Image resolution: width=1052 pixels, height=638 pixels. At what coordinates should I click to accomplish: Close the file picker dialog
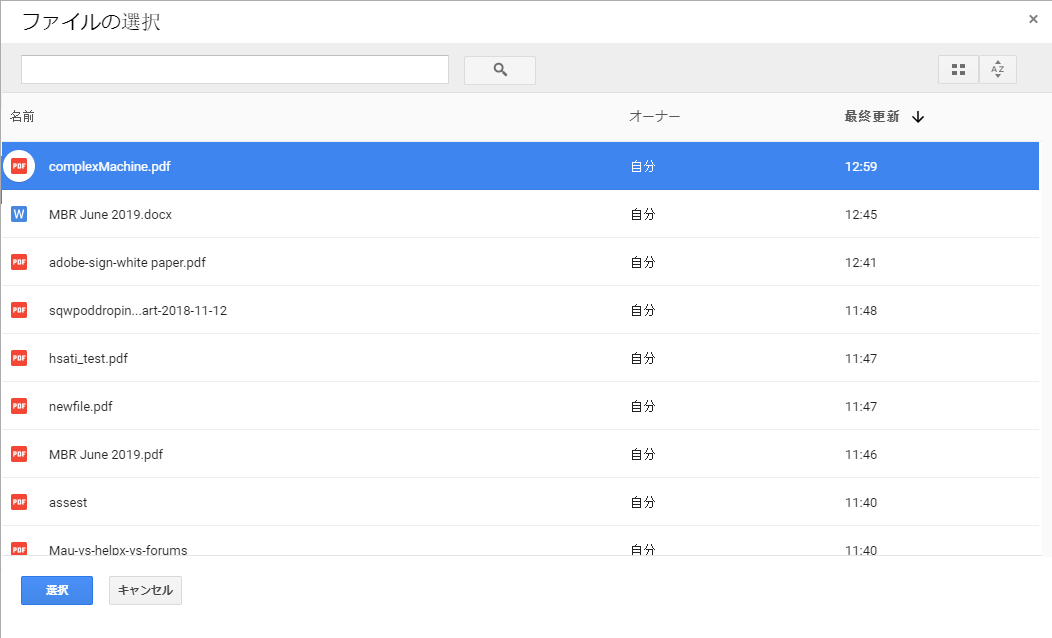coord(1033,19)
